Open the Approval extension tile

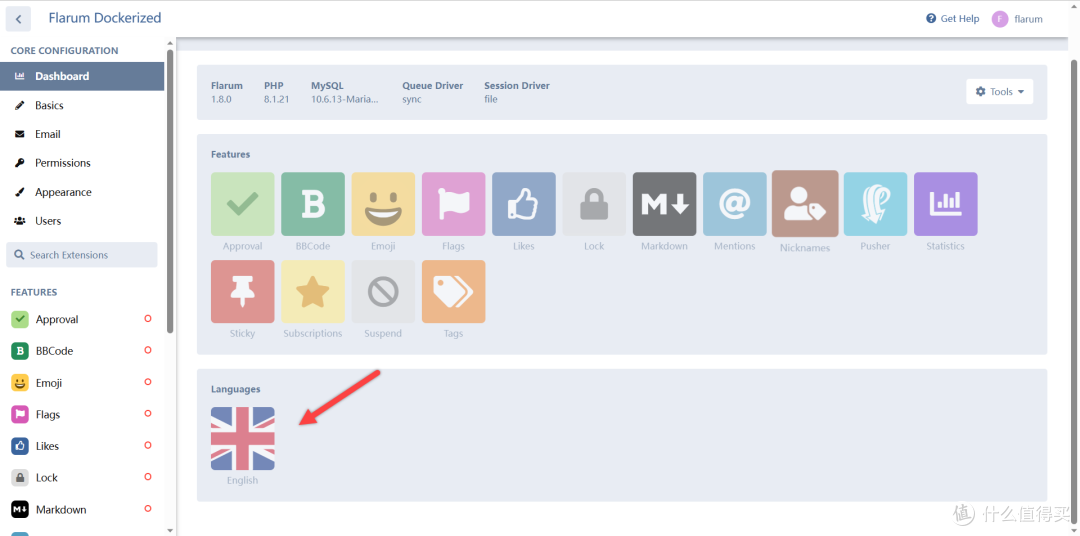pyautogui.click(x=242, y=204)
